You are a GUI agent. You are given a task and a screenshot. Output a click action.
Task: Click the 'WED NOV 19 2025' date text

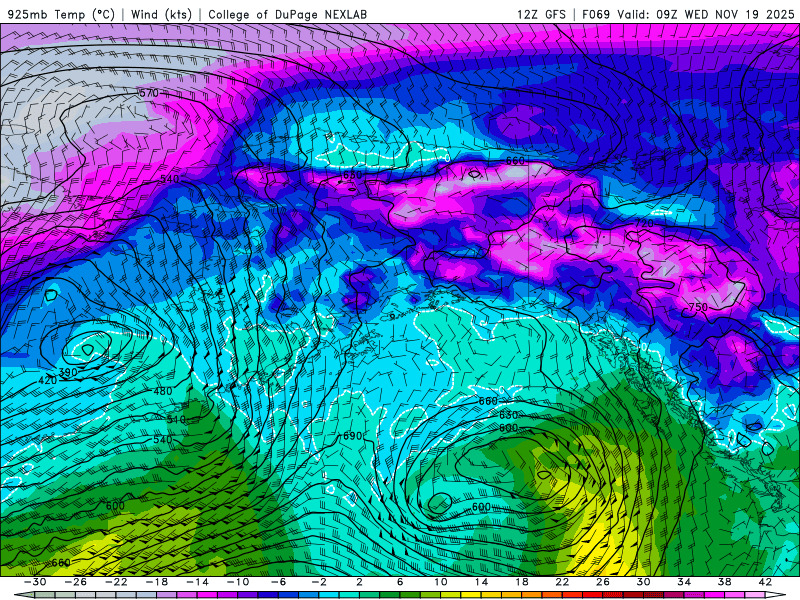click(739, 14)
